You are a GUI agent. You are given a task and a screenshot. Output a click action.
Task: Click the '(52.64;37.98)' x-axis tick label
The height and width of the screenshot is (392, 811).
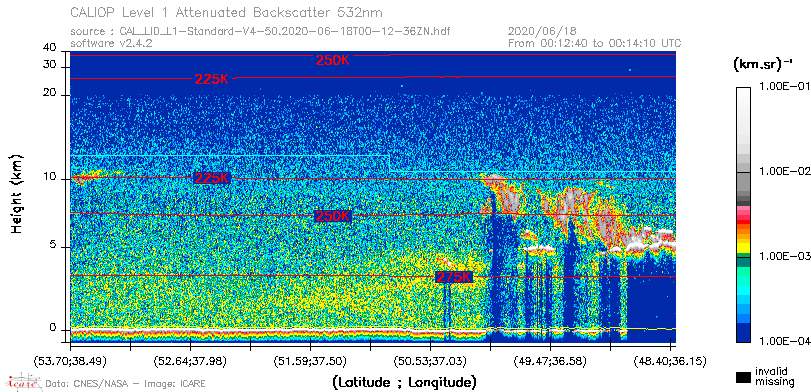coord(191,360)
